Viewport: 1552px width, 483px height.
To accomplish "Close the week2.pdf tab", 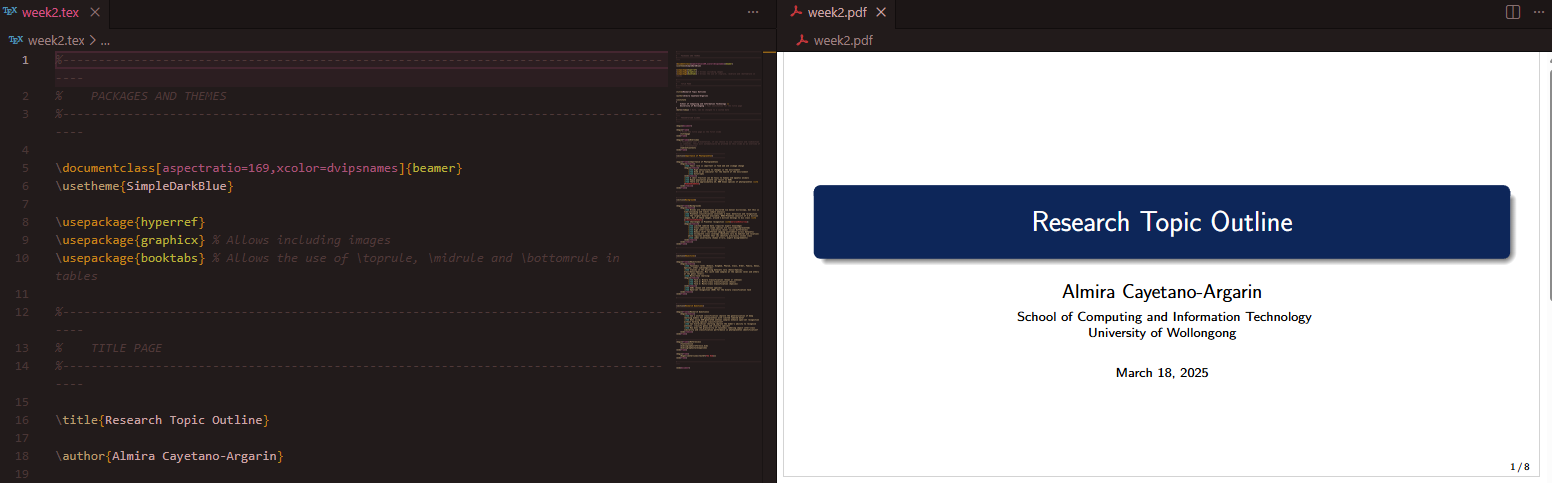I will 881,12.
